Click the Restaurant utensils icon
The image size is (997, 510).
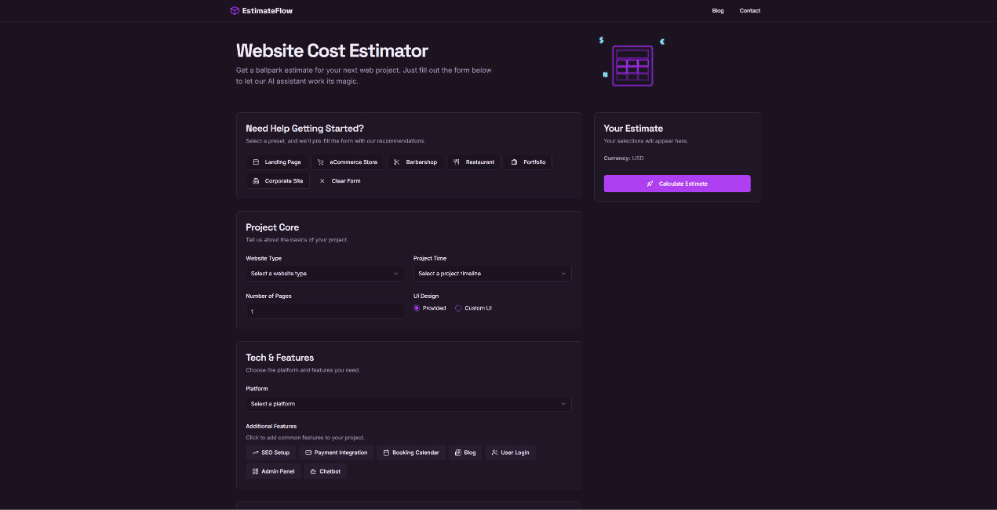tap(456, 162)
